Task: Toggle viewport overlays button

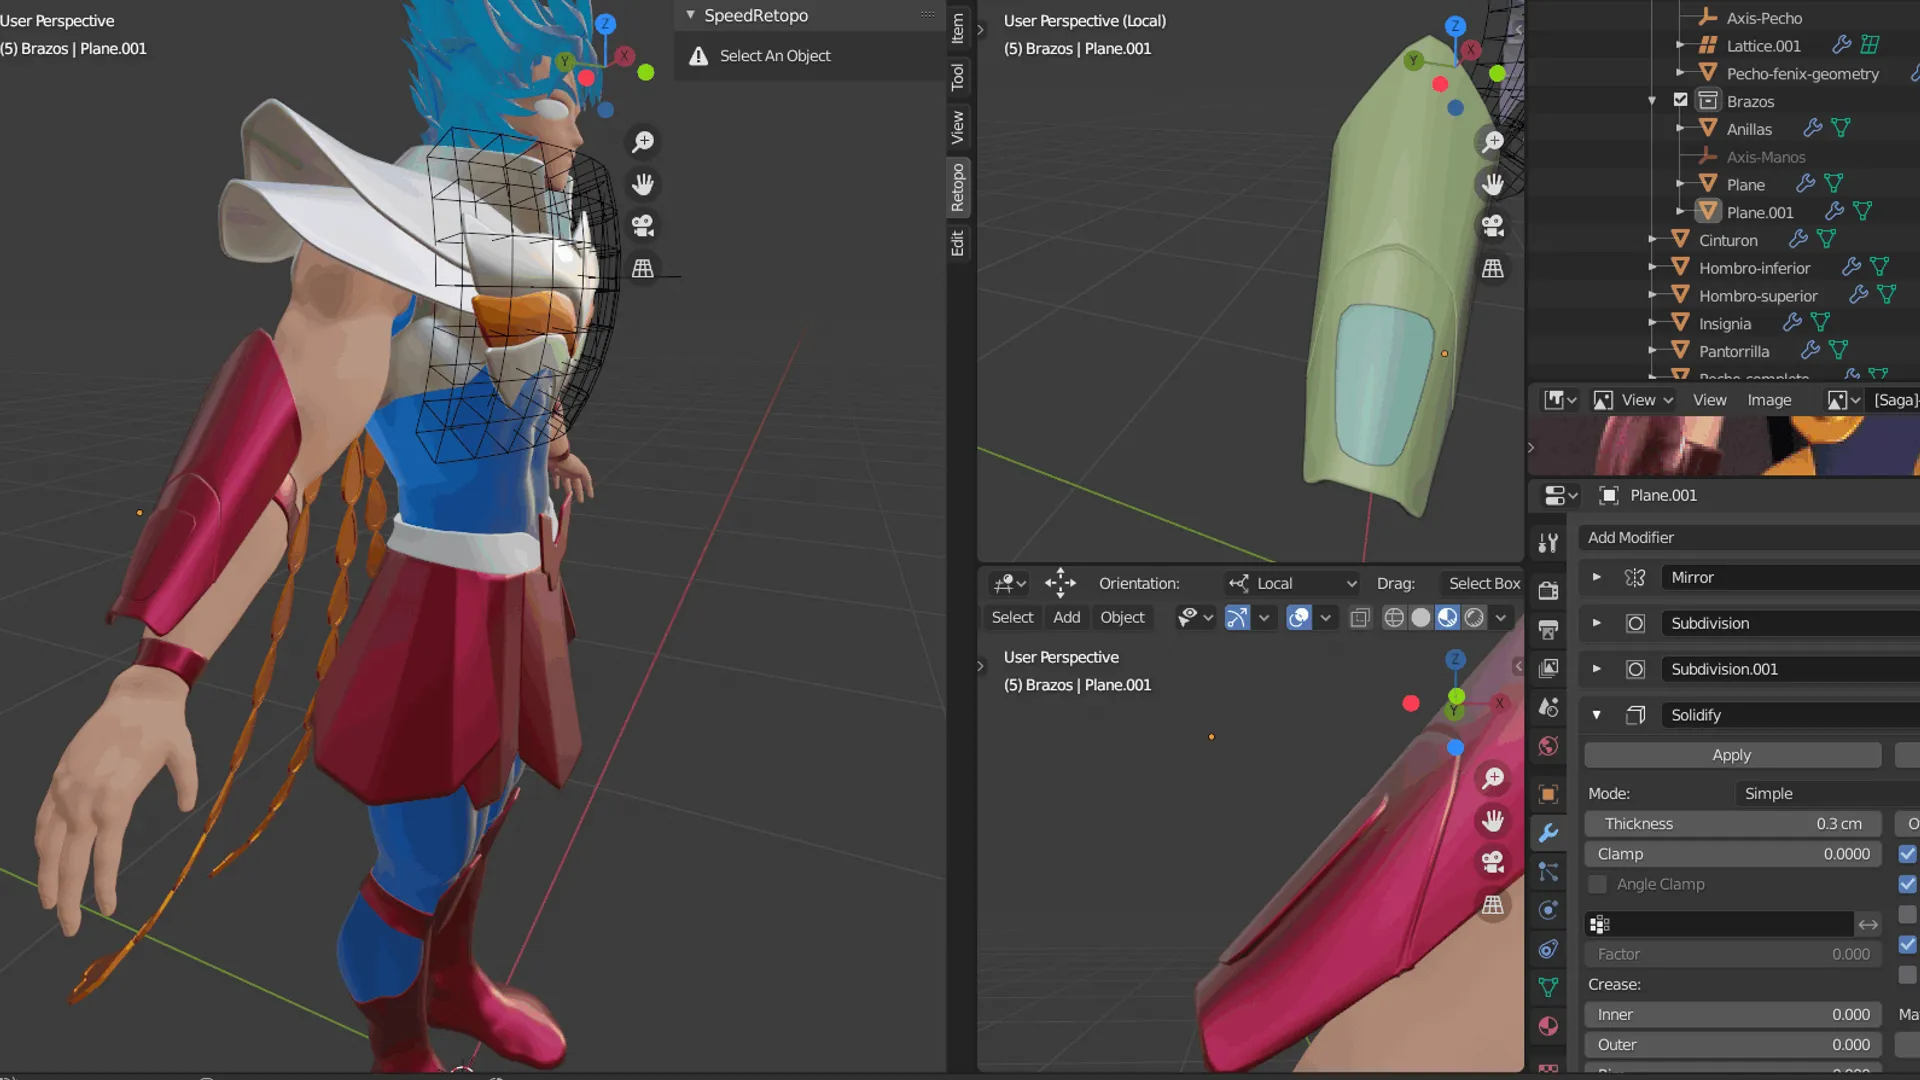Action: tap(1298, 618)
